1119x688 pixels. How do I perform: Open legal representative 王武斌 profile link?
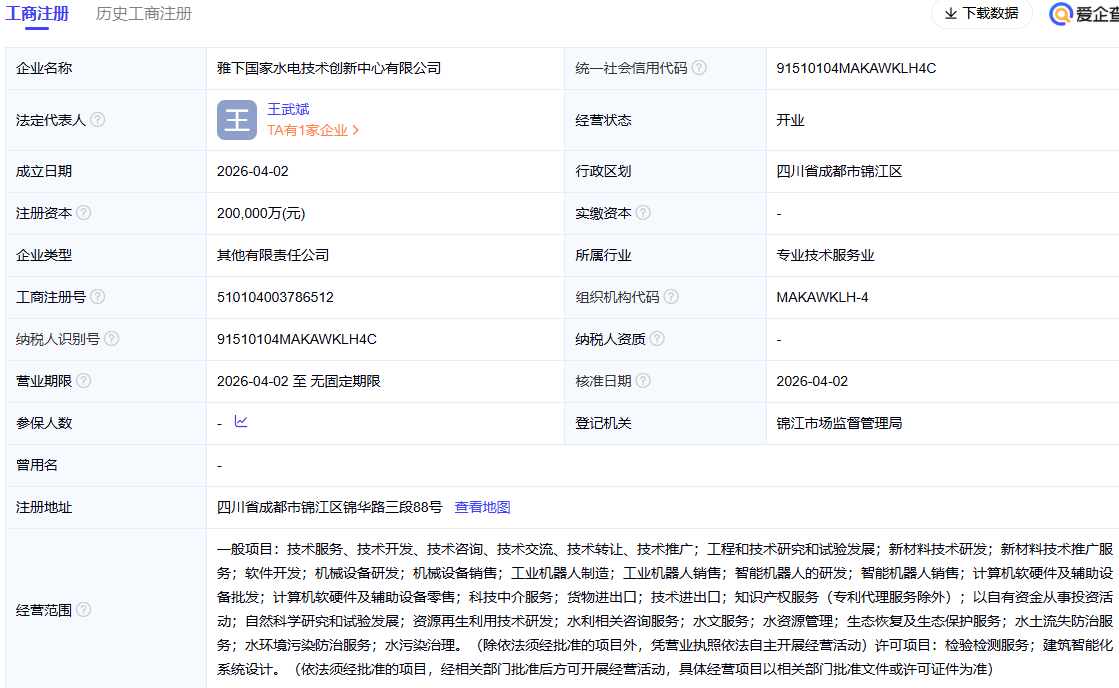pos(288,109)
